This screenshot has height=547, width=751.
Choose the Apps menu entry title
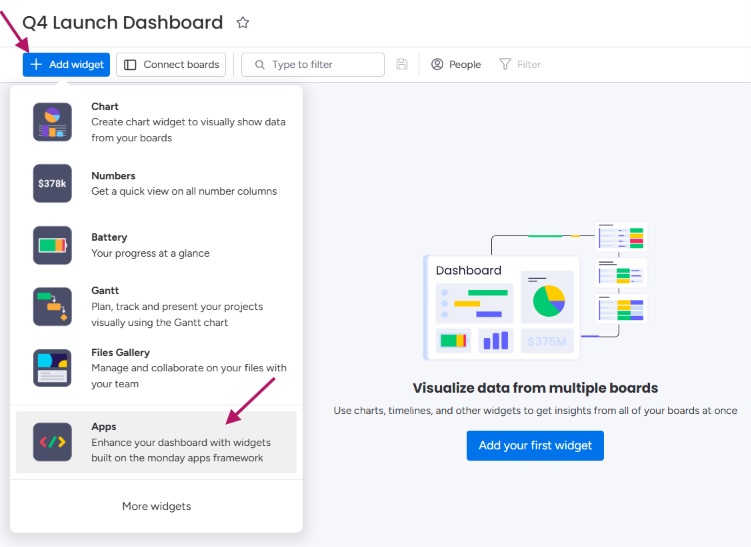point(104,427)
